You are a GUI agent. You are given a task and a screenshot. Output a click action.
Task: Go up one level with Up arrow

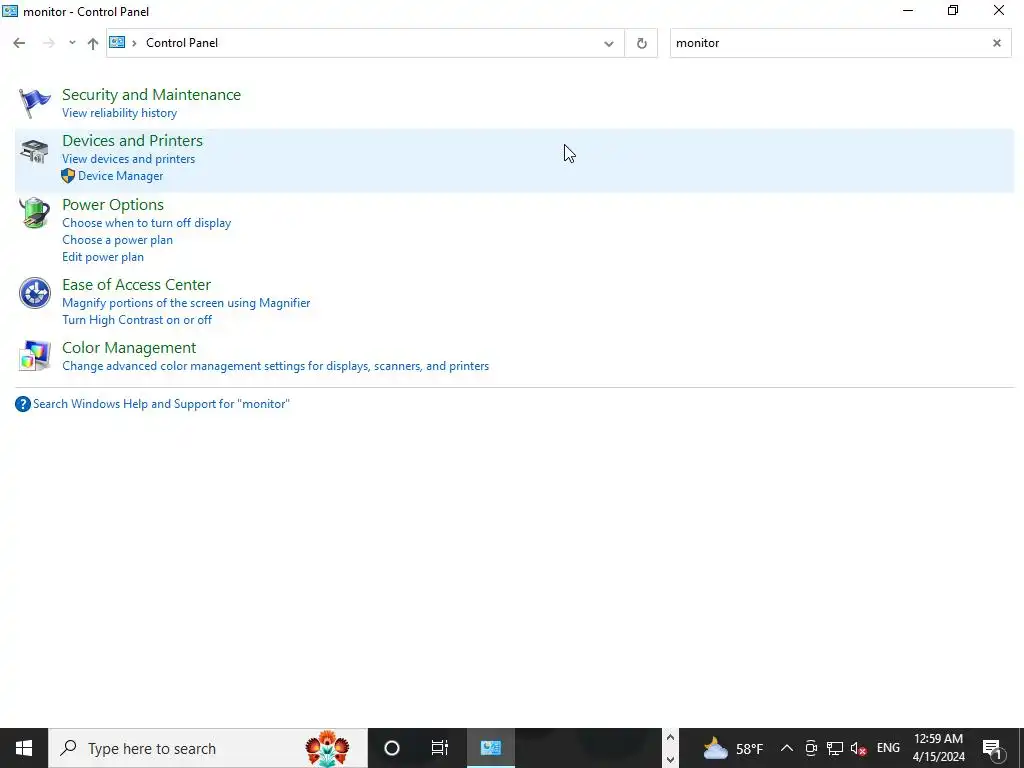click(x=93, y=43)
